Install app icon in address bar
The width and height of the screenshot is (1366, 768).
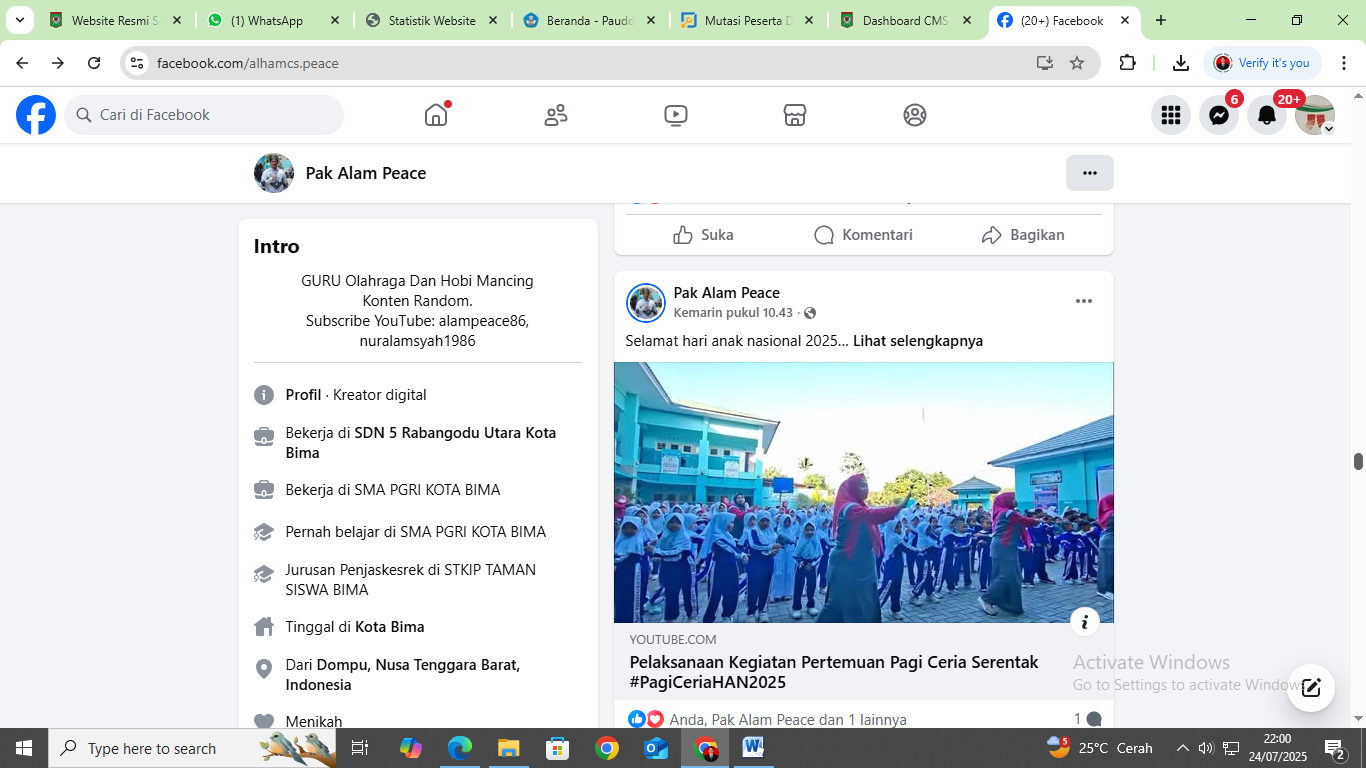pyautogui.click(x=1045, y=63)
